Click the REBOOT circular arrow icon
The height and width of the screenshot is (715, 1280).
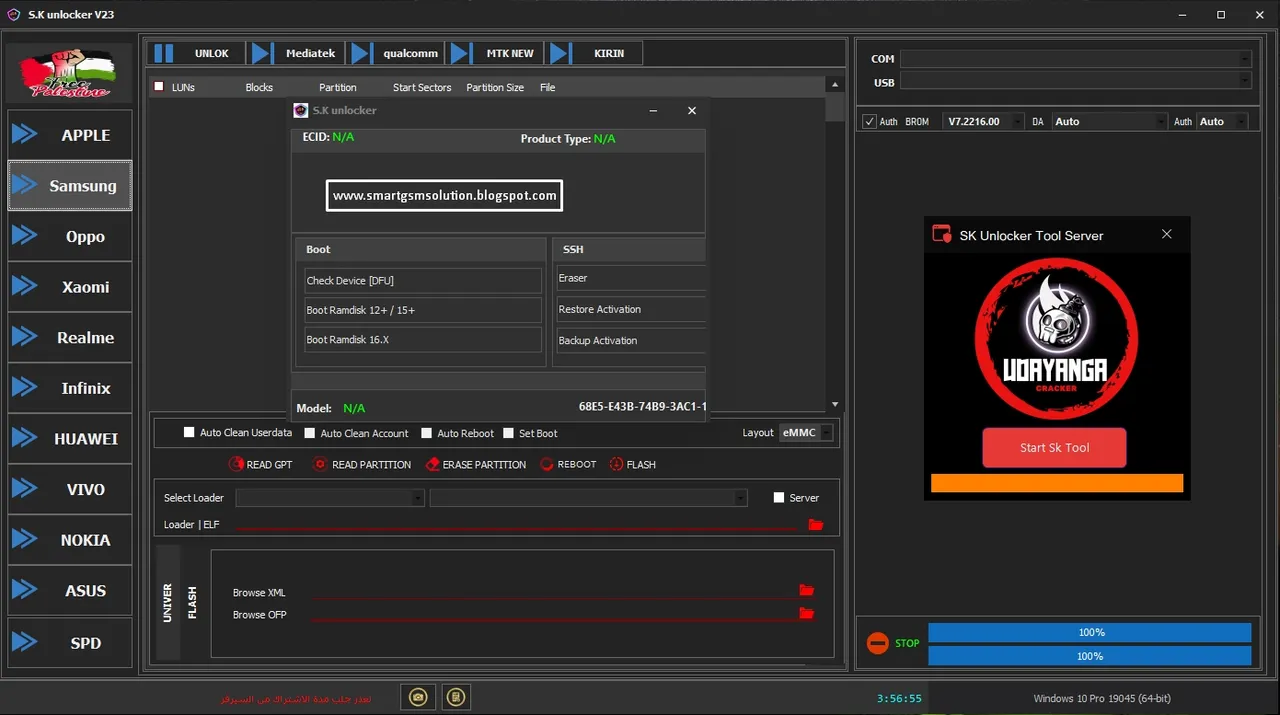point(547,464)
